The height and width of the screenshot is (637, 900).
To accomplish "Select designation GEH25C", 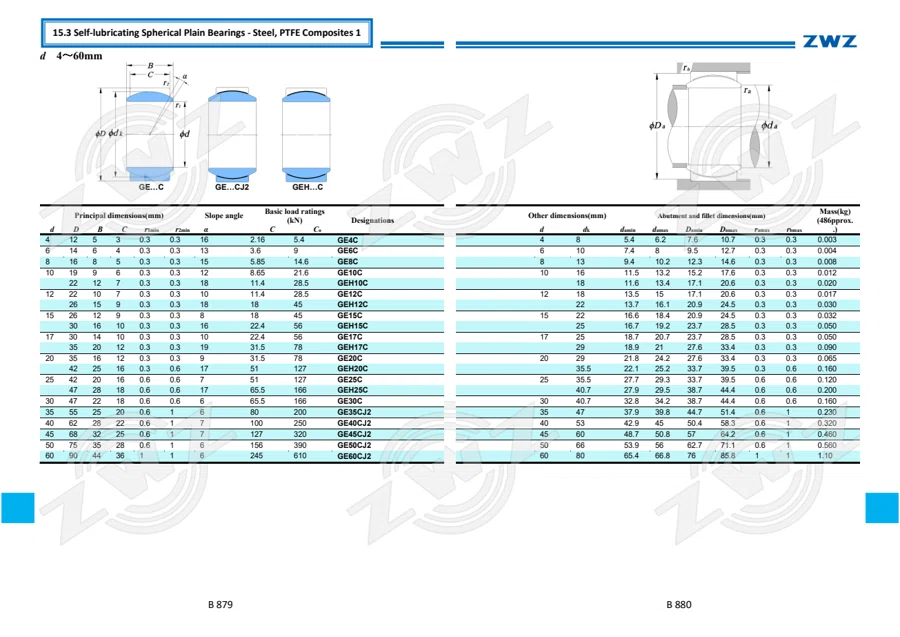I will [x=352, y=390].
